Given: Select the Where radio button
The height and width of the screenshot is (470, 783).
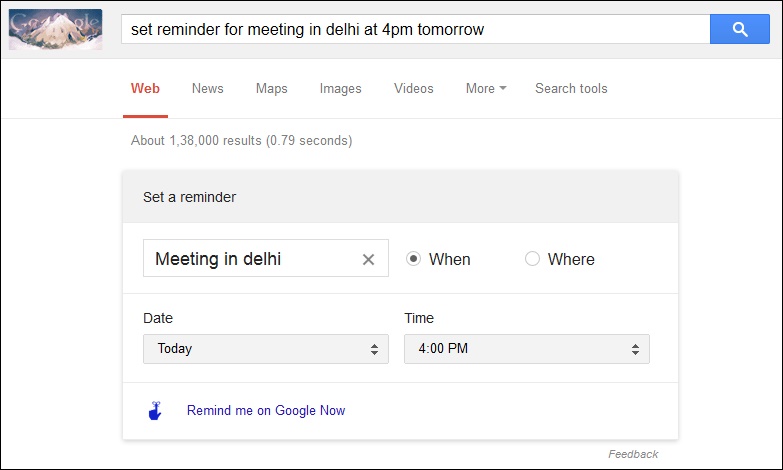Looking at the screenshot, I should coord(532,259).
